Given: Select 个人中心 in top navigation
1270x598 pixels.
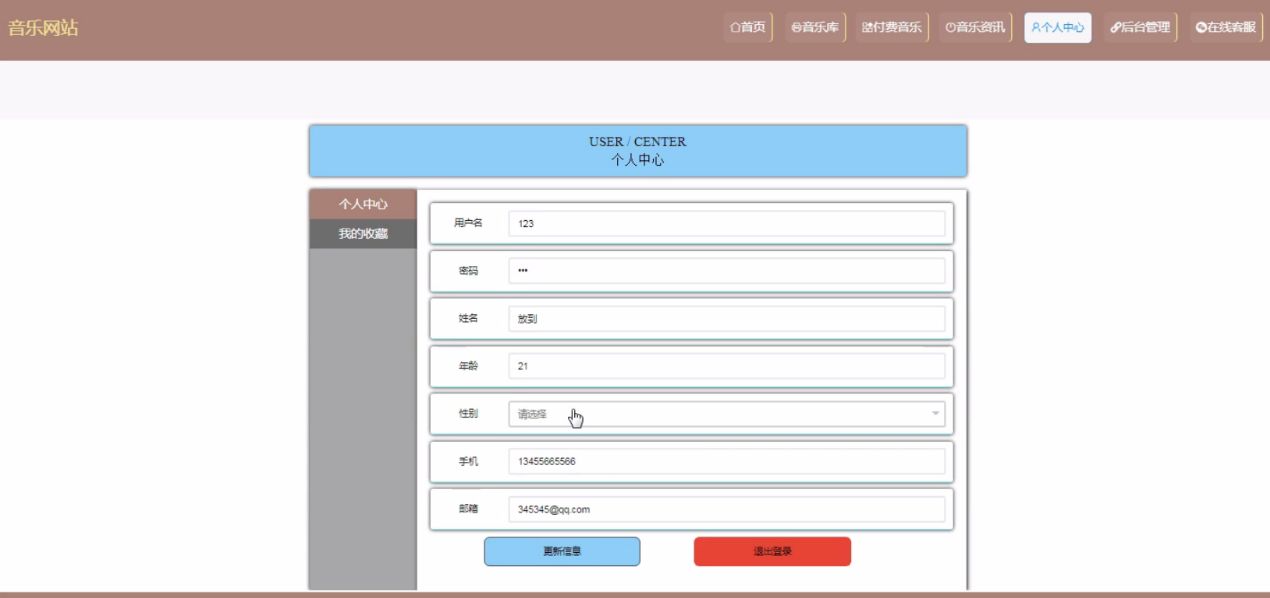Looking at the screenshot, I should click(1058, 28).
